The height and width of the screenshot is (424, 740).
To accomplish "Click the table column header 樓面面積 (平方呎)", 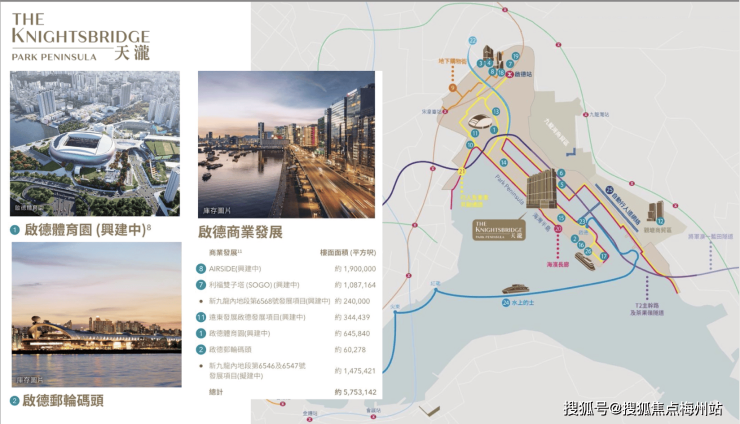I will 348,253.
